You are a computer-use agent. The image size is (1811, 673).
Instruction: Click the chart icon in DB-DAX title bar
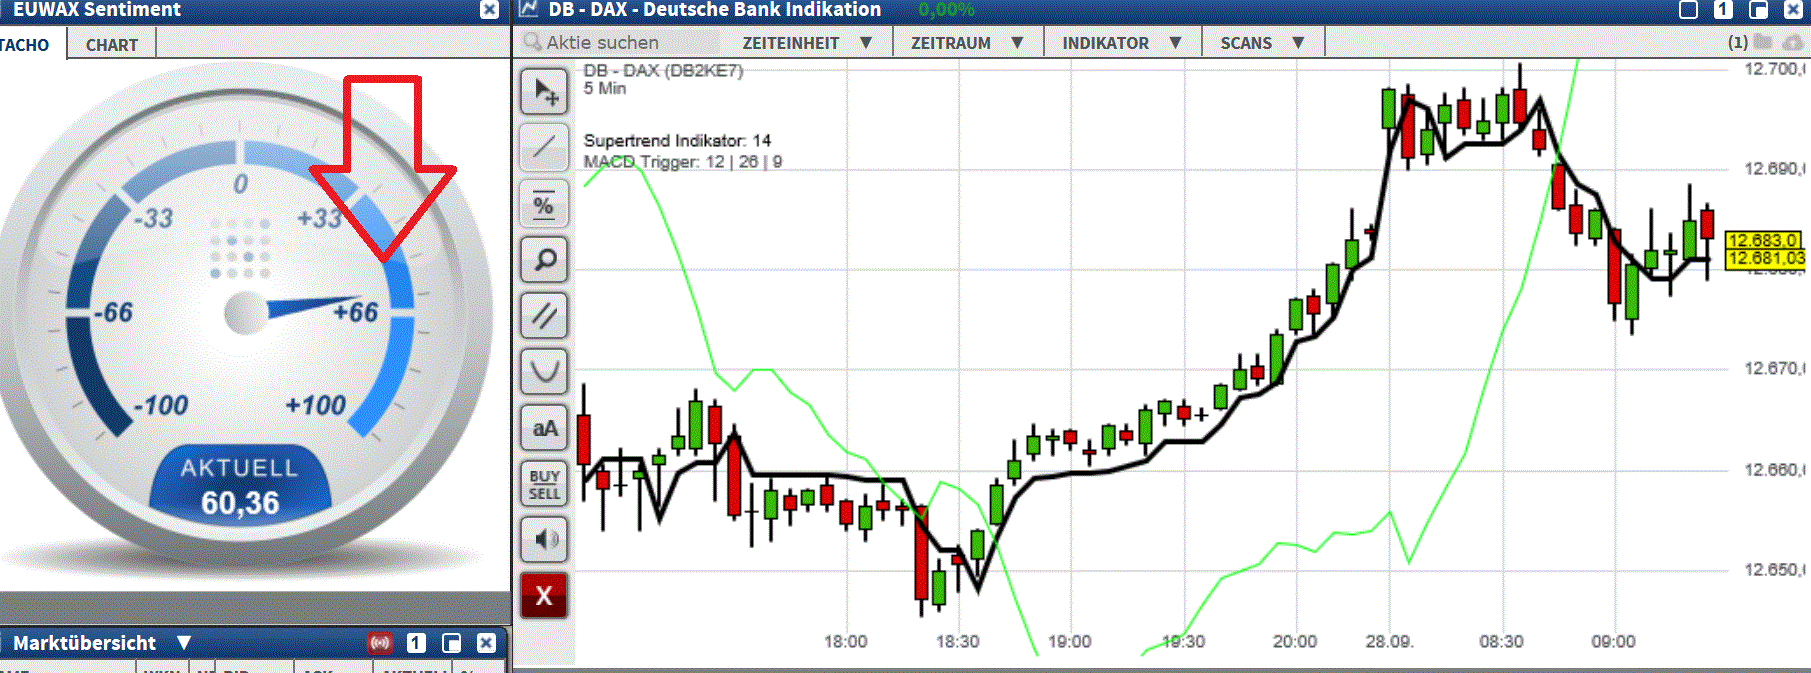pos(529,9)
